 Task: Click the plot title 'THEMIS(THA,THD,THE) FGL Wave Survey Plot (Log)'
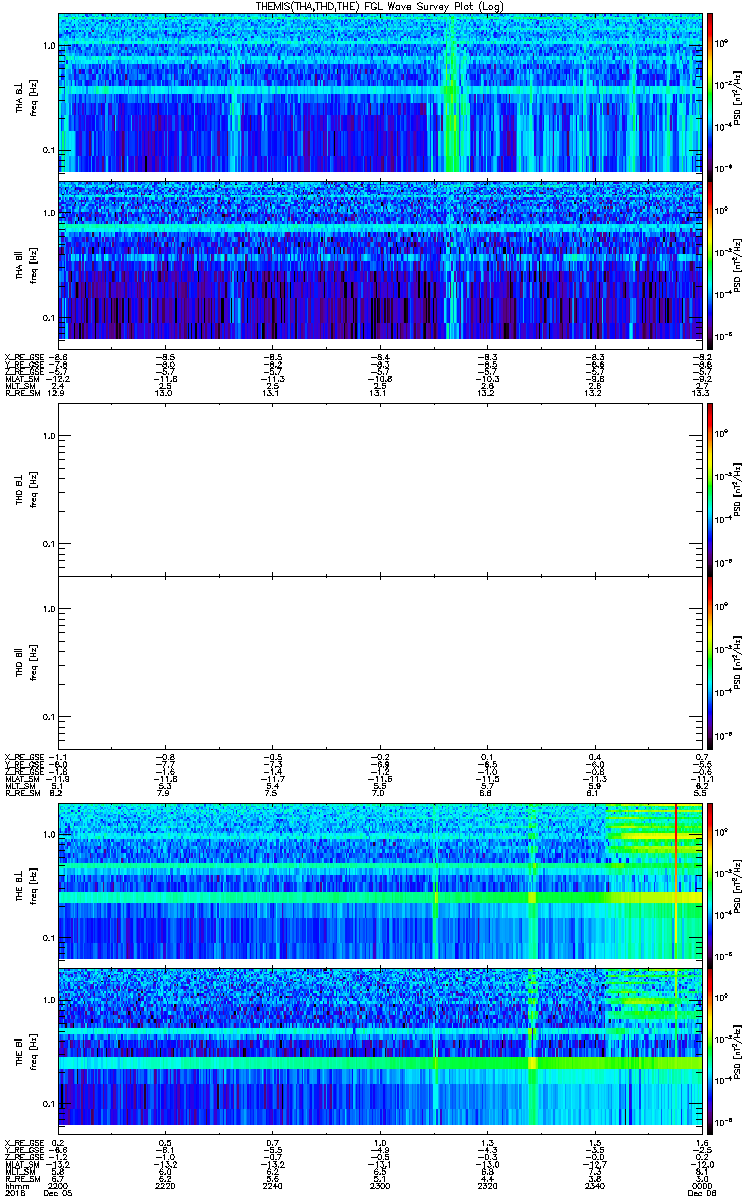(x=380, y=6)
